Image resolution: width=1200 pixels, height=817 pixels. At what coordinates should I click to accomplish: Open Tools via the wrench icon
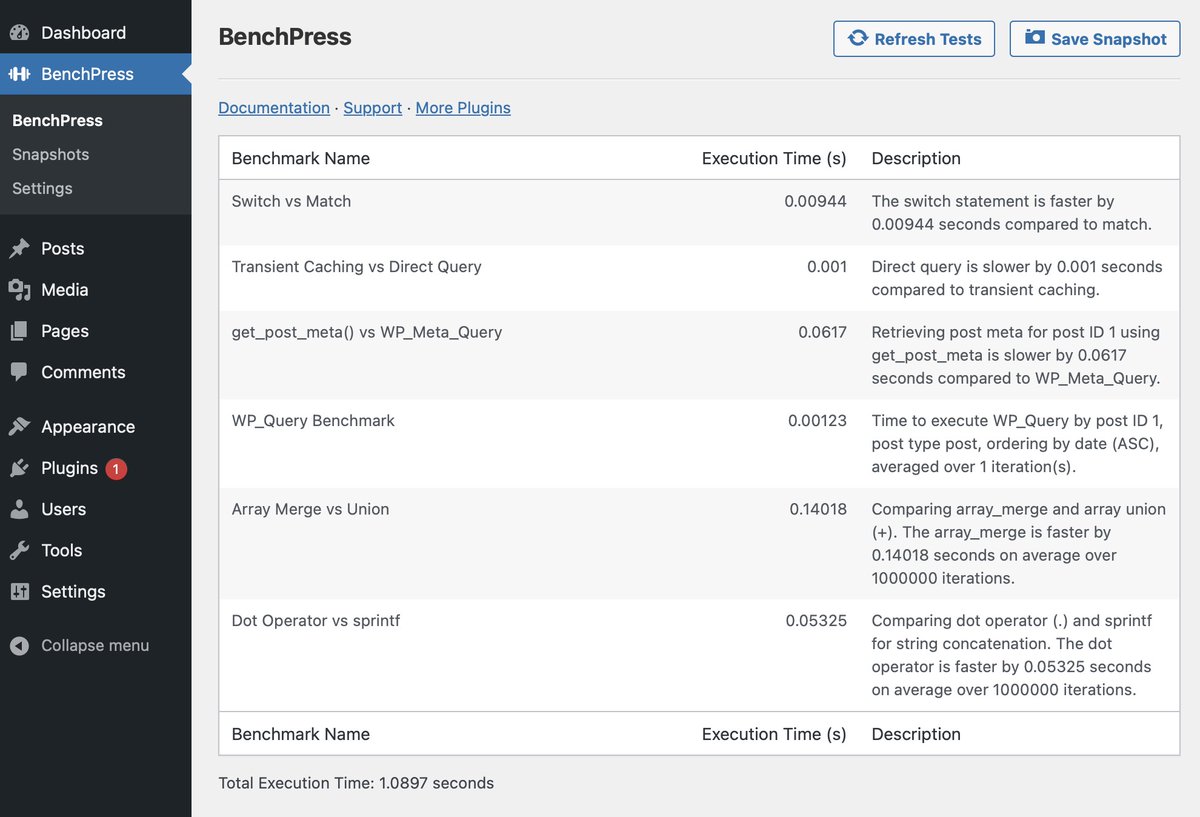(x=19, y=550)
